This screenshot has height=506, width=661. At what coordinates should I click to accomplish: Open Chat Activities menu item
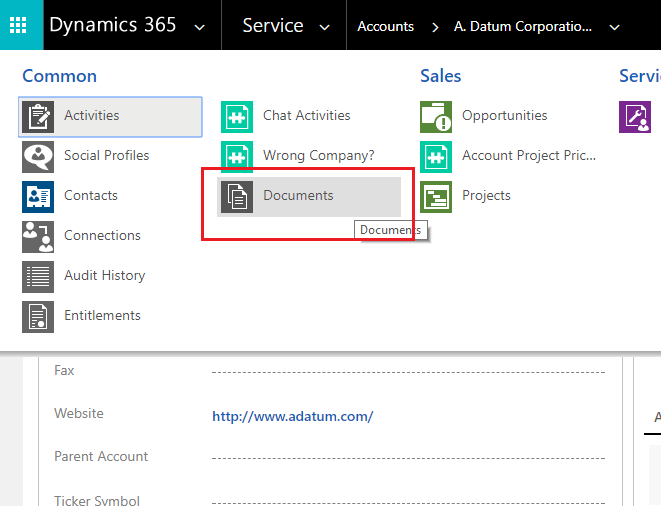tap(306, 116)
